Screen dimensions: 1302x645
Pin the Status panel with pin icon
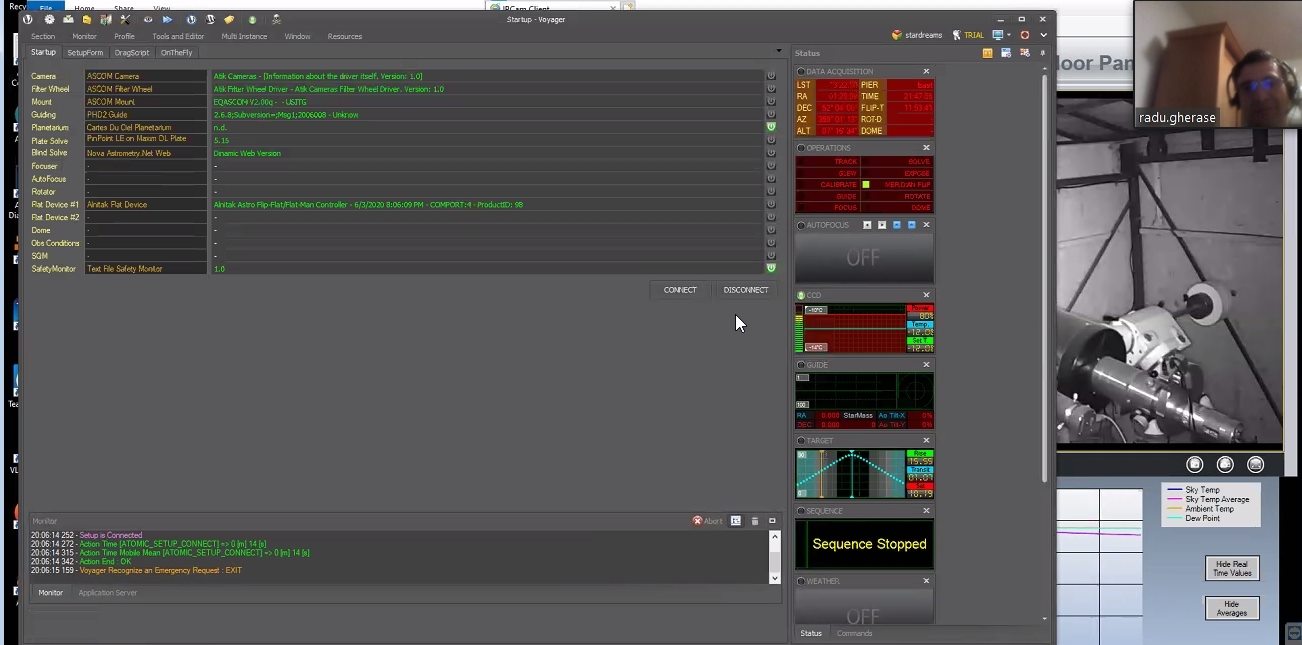[x=1043, y=53]
